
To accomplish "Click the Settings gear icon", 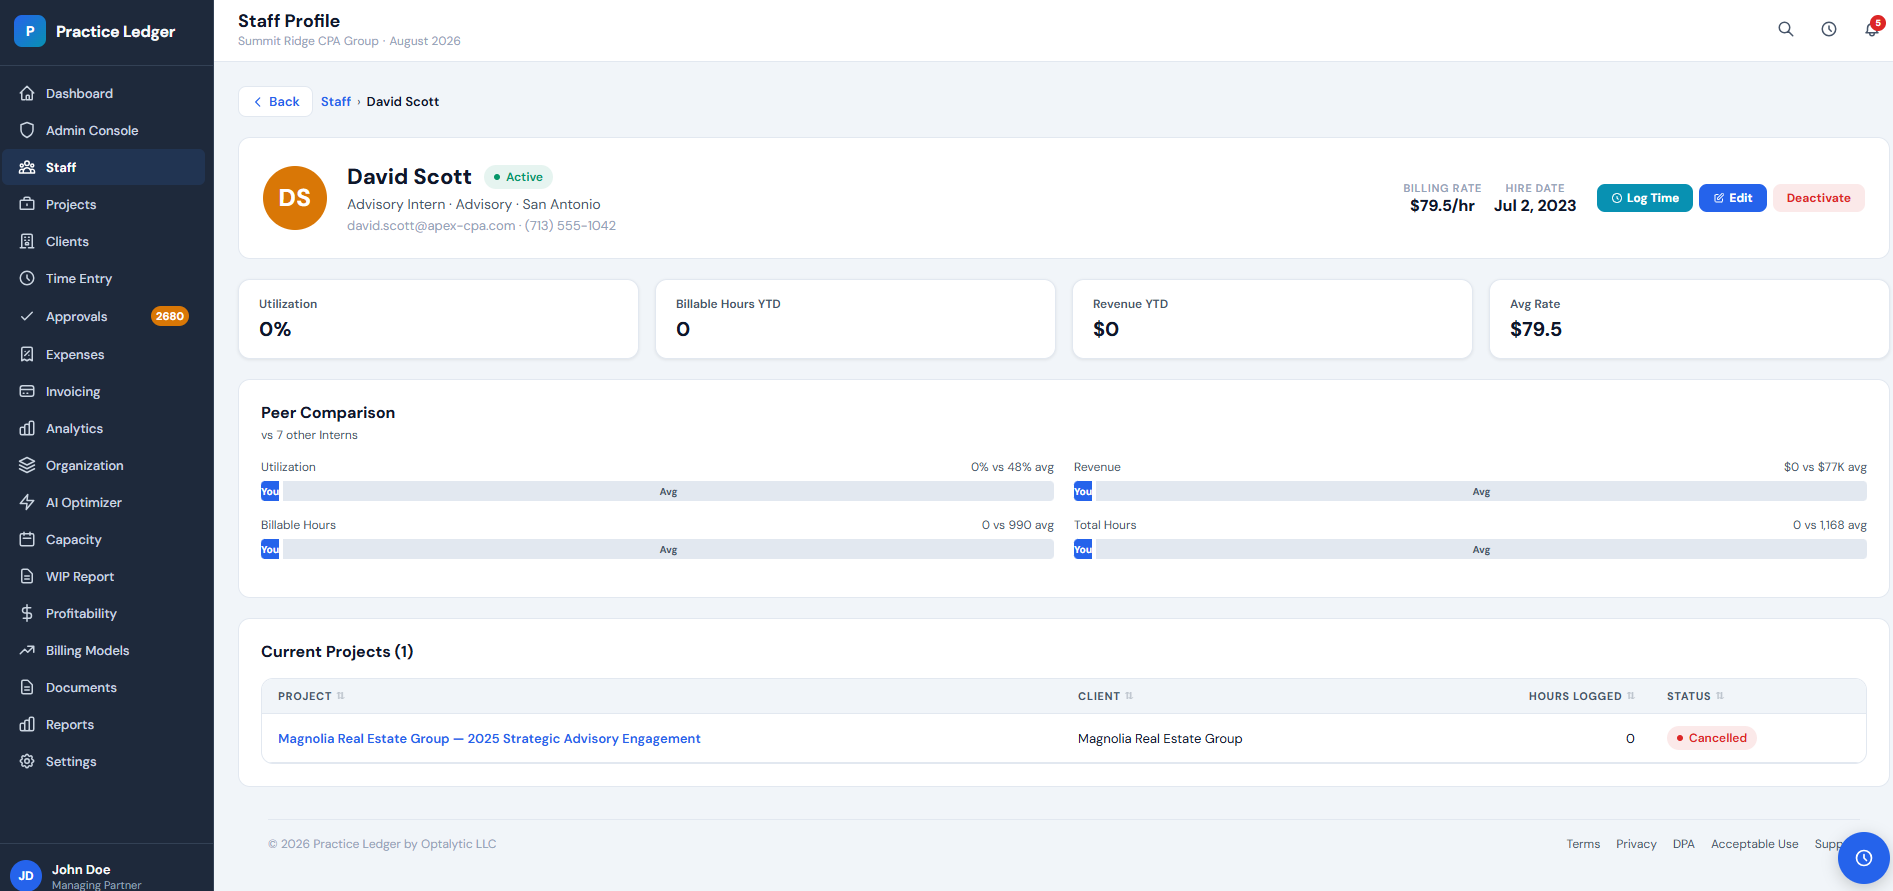I will [x=27, y=761].
